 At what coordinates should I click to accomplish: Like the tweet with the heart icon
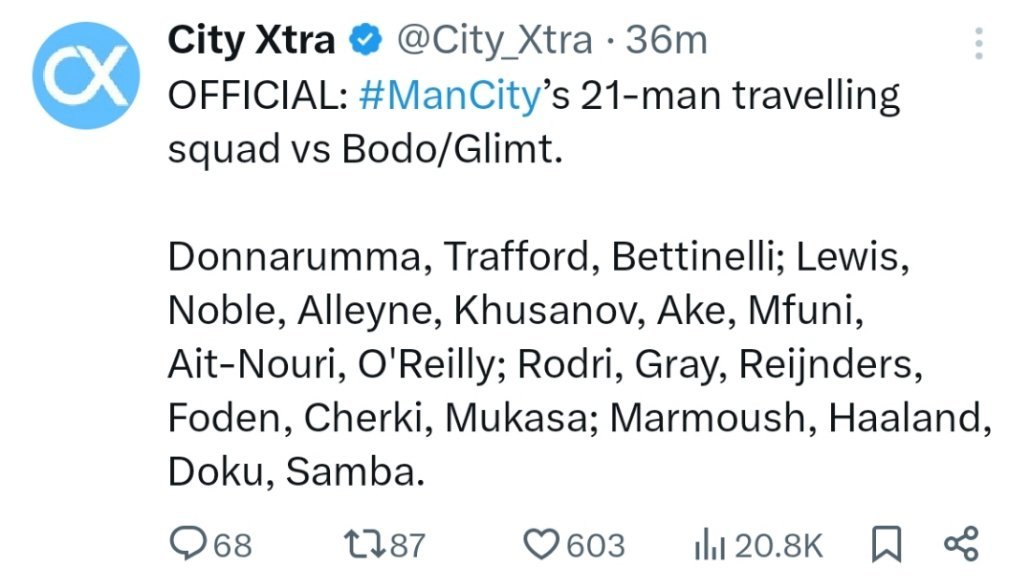pos(541,545)
